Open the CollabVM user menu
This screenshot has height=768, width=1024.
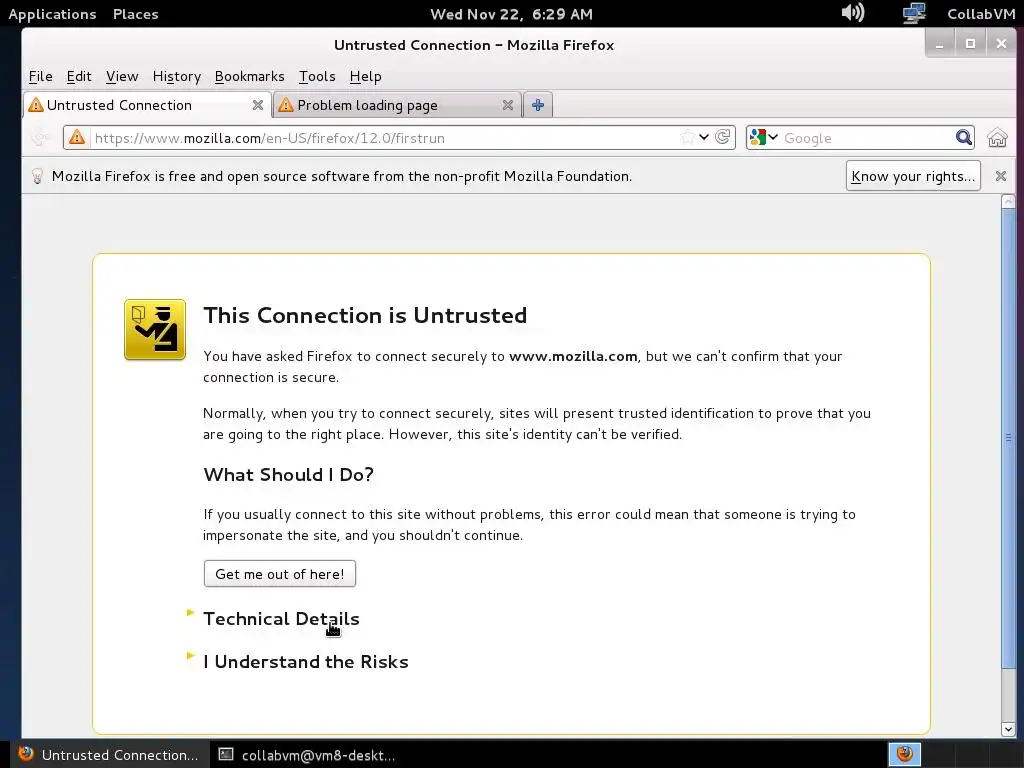coord(981,14)
